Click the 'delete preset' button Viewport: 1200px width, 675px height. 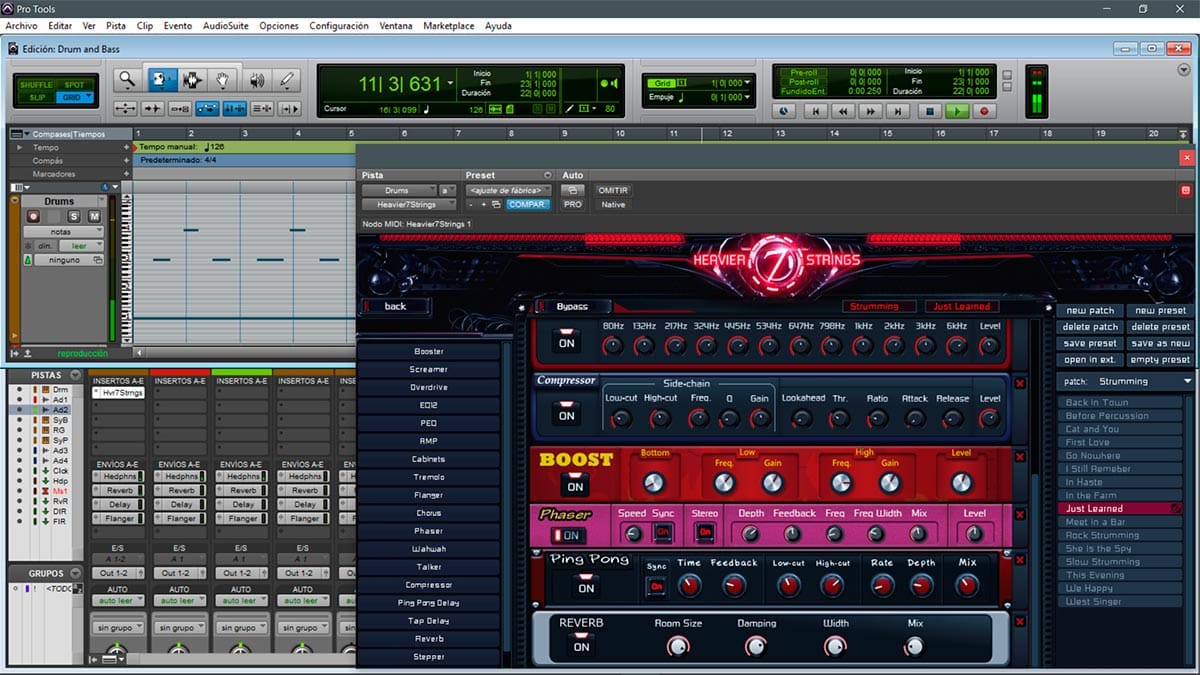click(x=1161, y=327)
